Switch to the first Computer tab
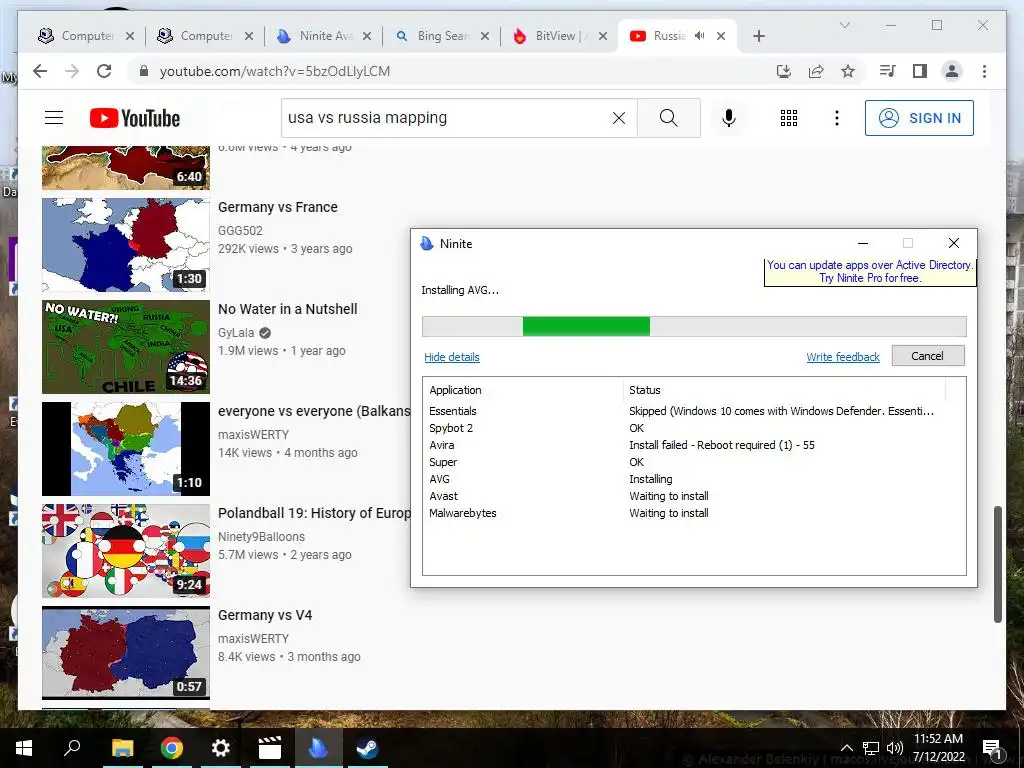The image size is (1024, 768). point(87,36)
